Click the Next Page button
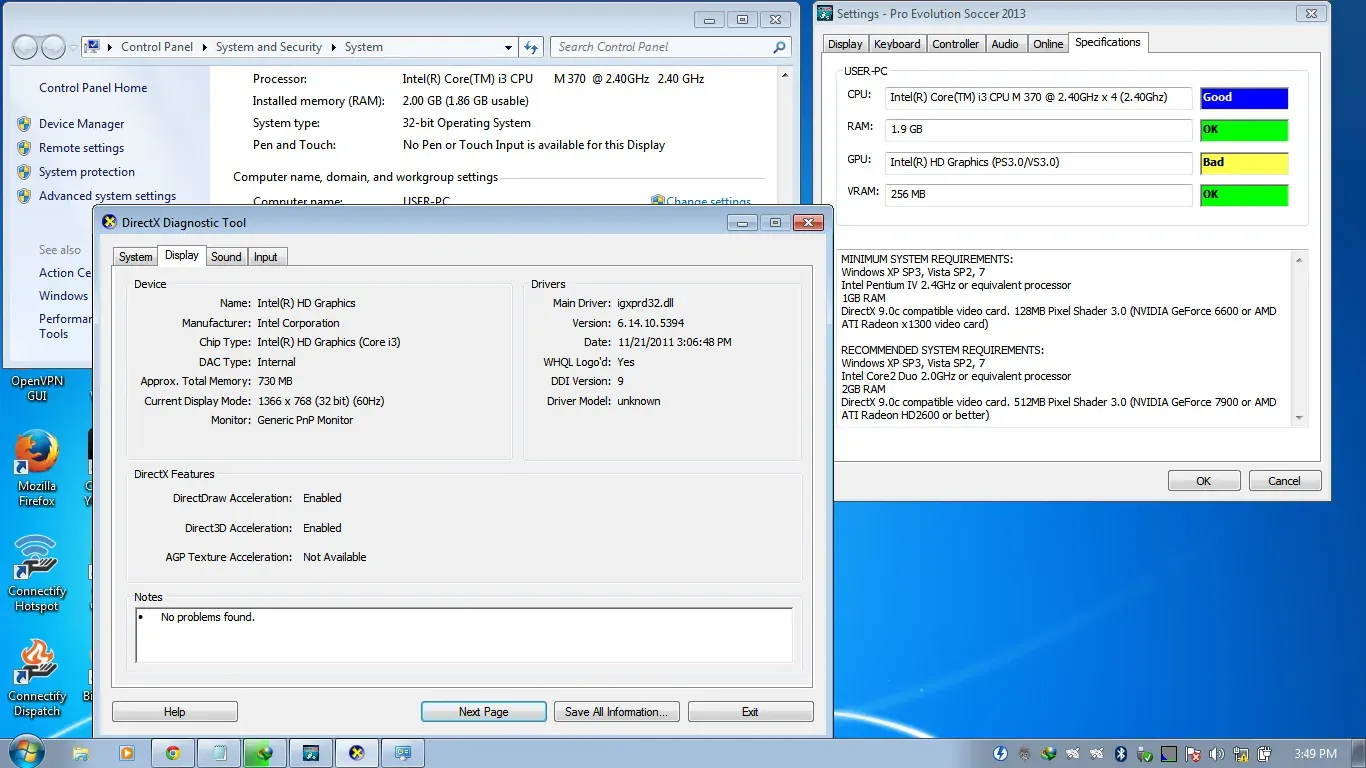 483,712
